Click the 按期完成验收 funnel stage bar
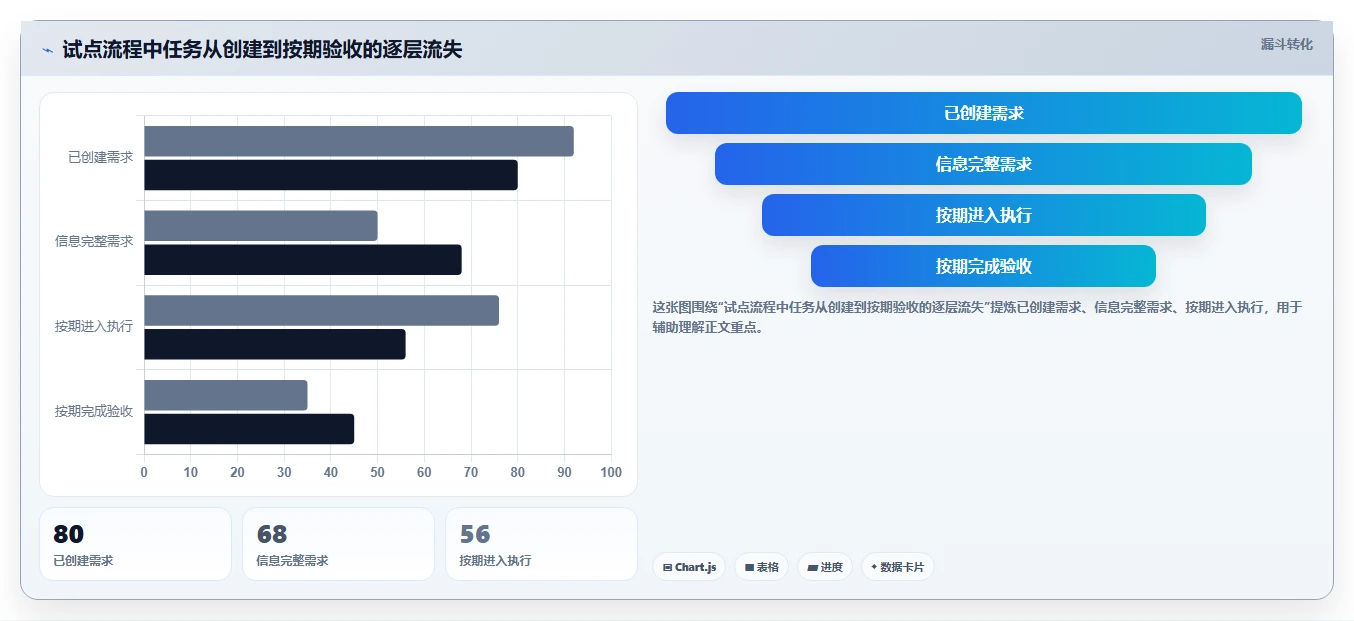Image resolution: width=1354 pixels, height=621 pixels. click(983, 266)
